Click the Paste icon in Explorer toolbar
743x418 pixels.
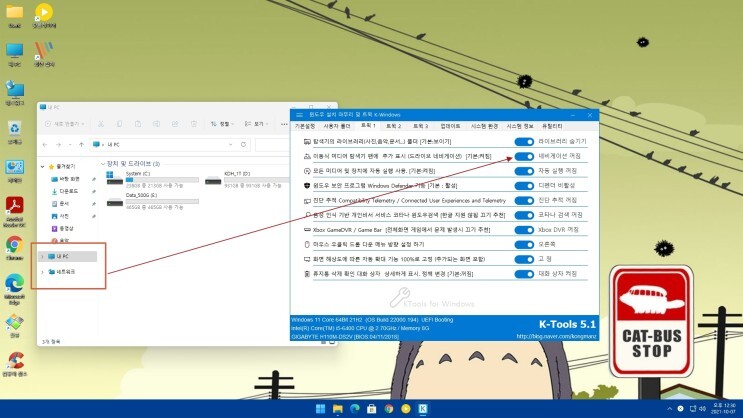138,124
